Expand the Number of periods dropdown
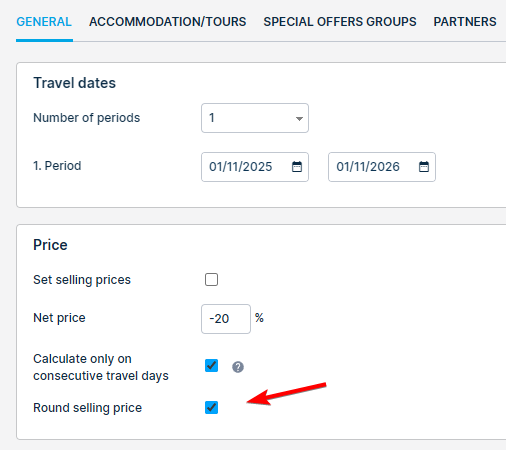Screen dimensions: 506x450 (x=255, y=118)
